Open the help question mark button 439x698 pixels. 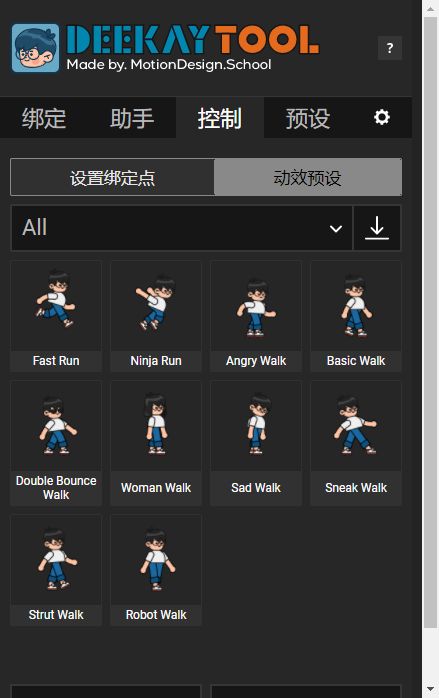(x=390, y=48)
